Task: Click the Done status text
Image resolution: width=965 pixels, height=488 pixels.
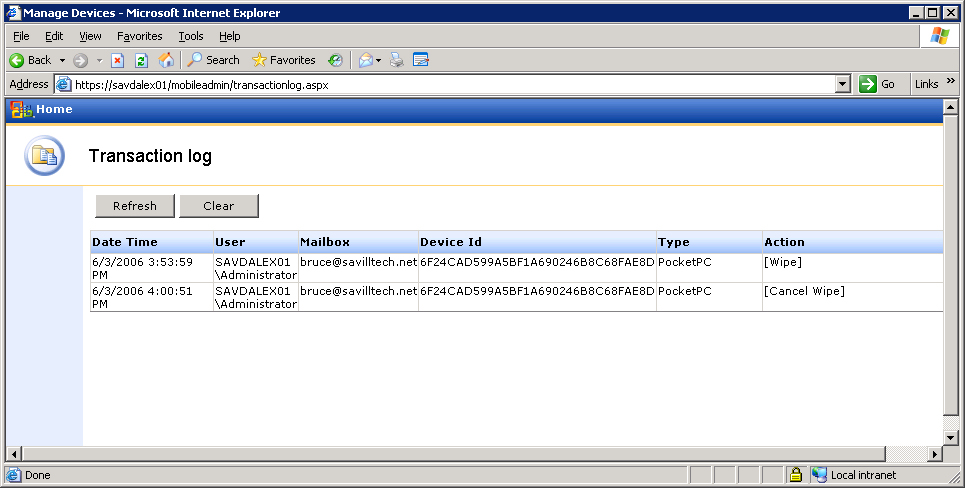Action: tap(38, 475)
